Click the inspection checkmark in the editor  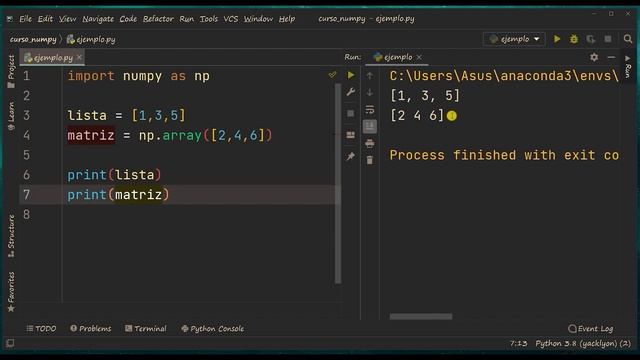click(x=332, y=75)
